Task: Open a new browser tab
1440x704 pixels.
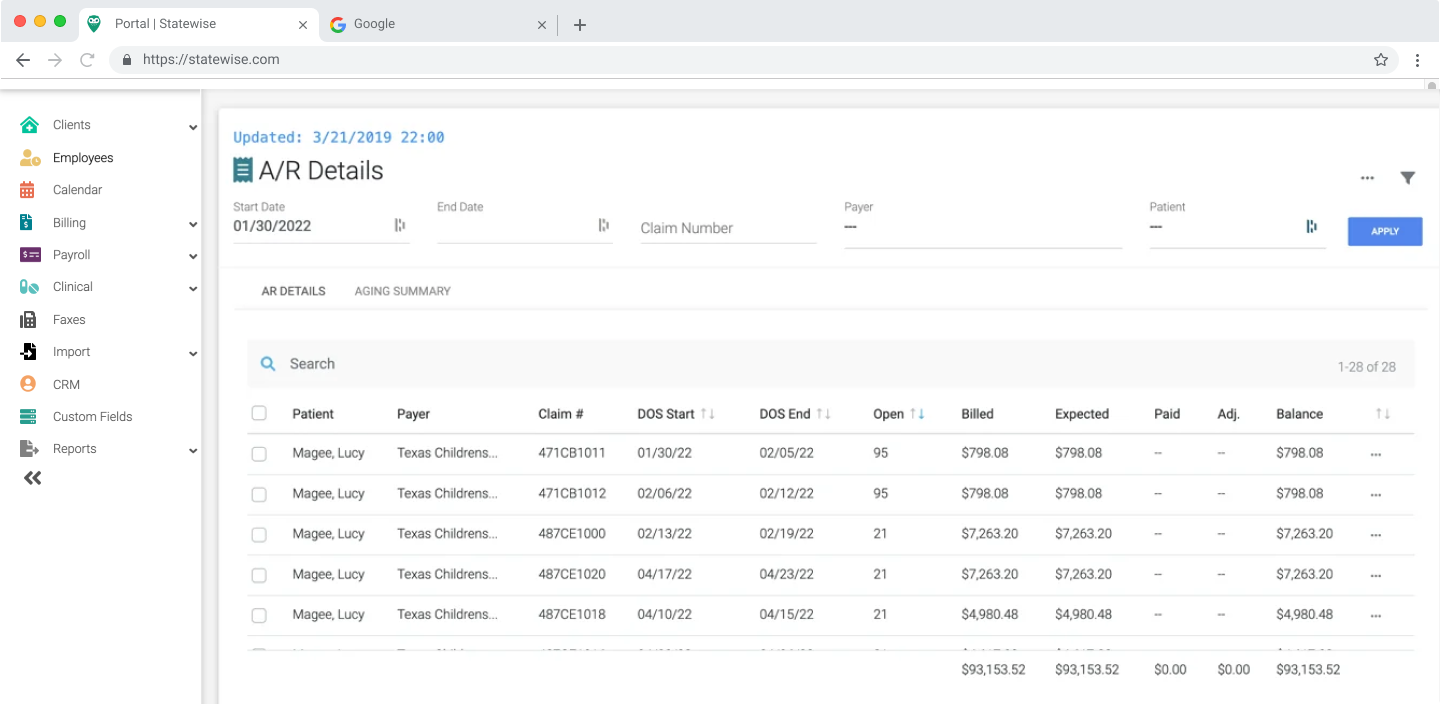Action: tap(580, 25)
